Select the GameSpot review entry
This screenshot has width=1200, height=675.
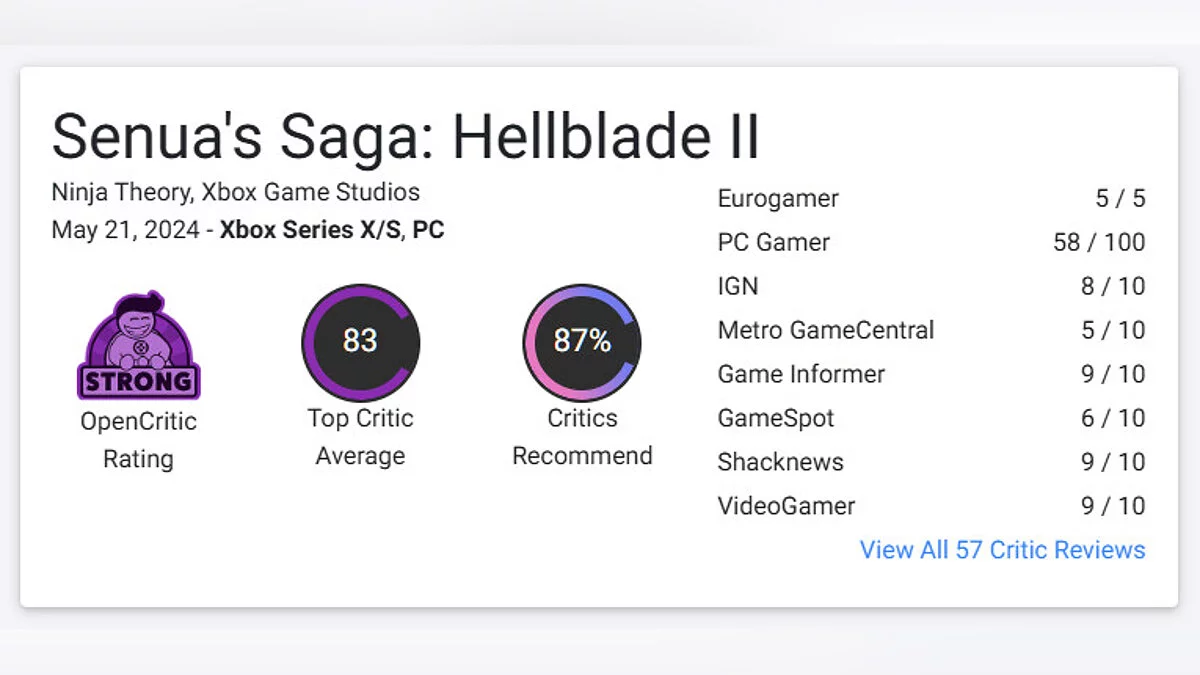[775, 418]
